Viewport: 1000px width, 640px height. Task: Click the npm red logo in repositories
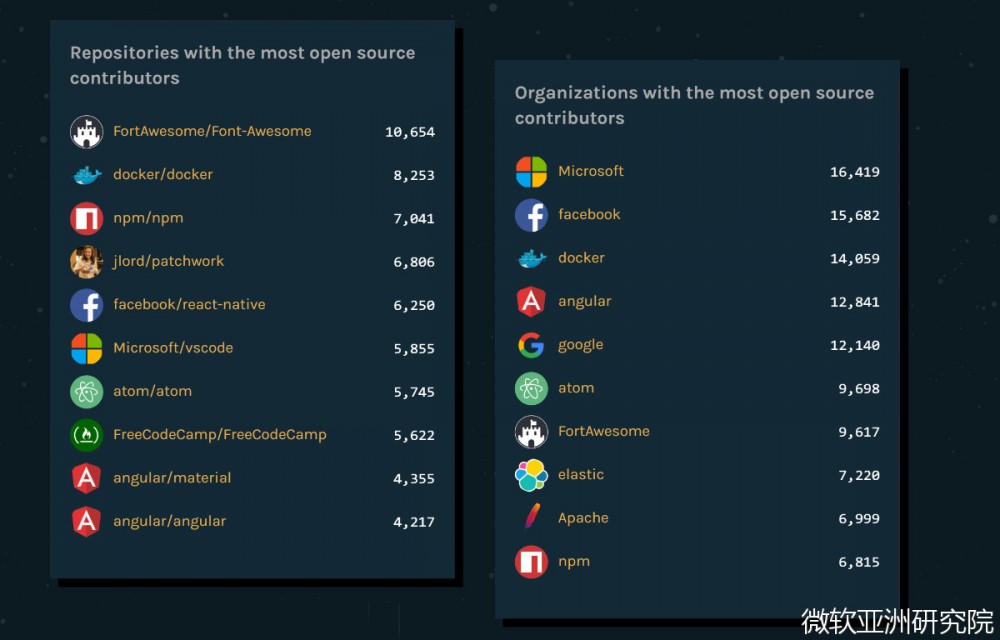click(87, 218)
